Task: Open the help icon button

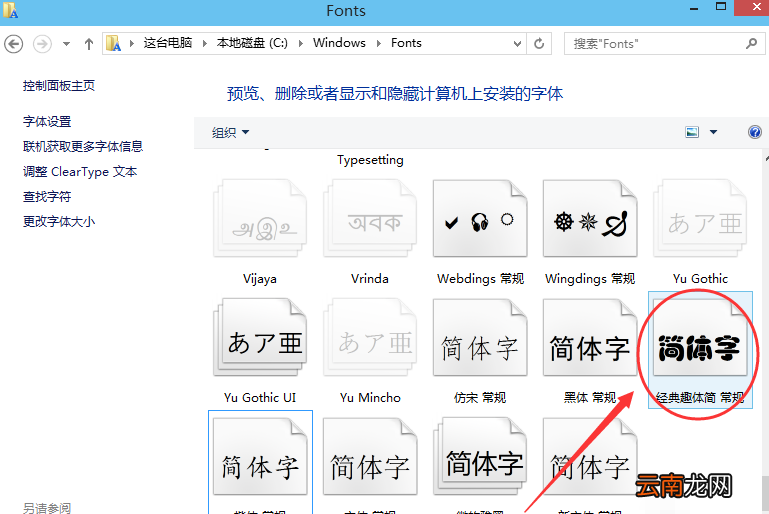Action: [755, 132]
